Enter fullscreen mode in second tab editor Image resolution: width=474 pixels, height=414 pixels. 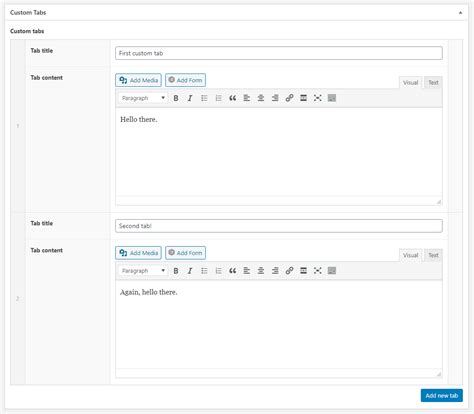pyautogui.click(x=318, y=271)
